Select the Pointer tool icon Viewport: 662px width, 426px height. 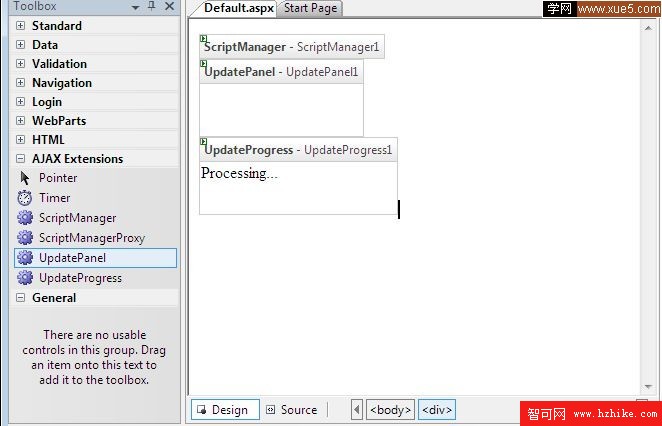(25, 178)
